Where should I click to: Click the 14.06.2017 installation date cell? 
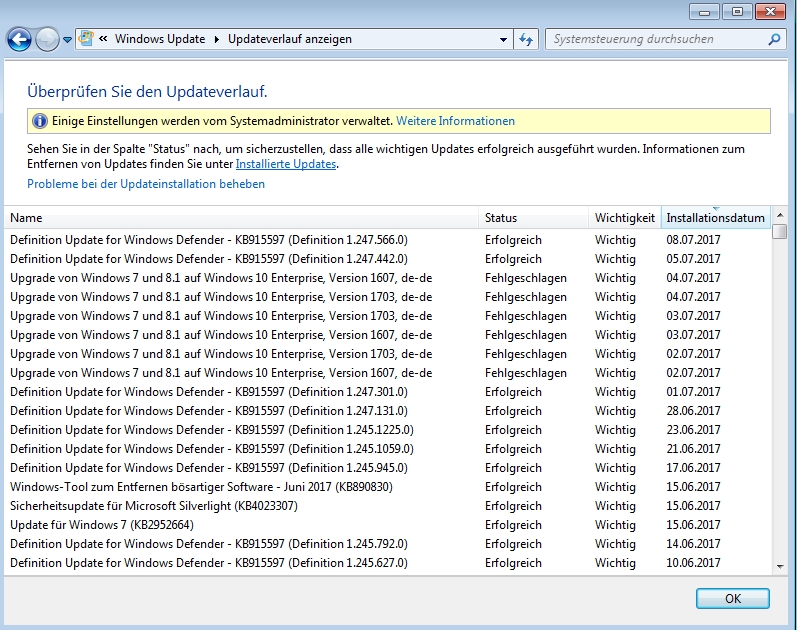pyautogui.click(x=693, y=544)
